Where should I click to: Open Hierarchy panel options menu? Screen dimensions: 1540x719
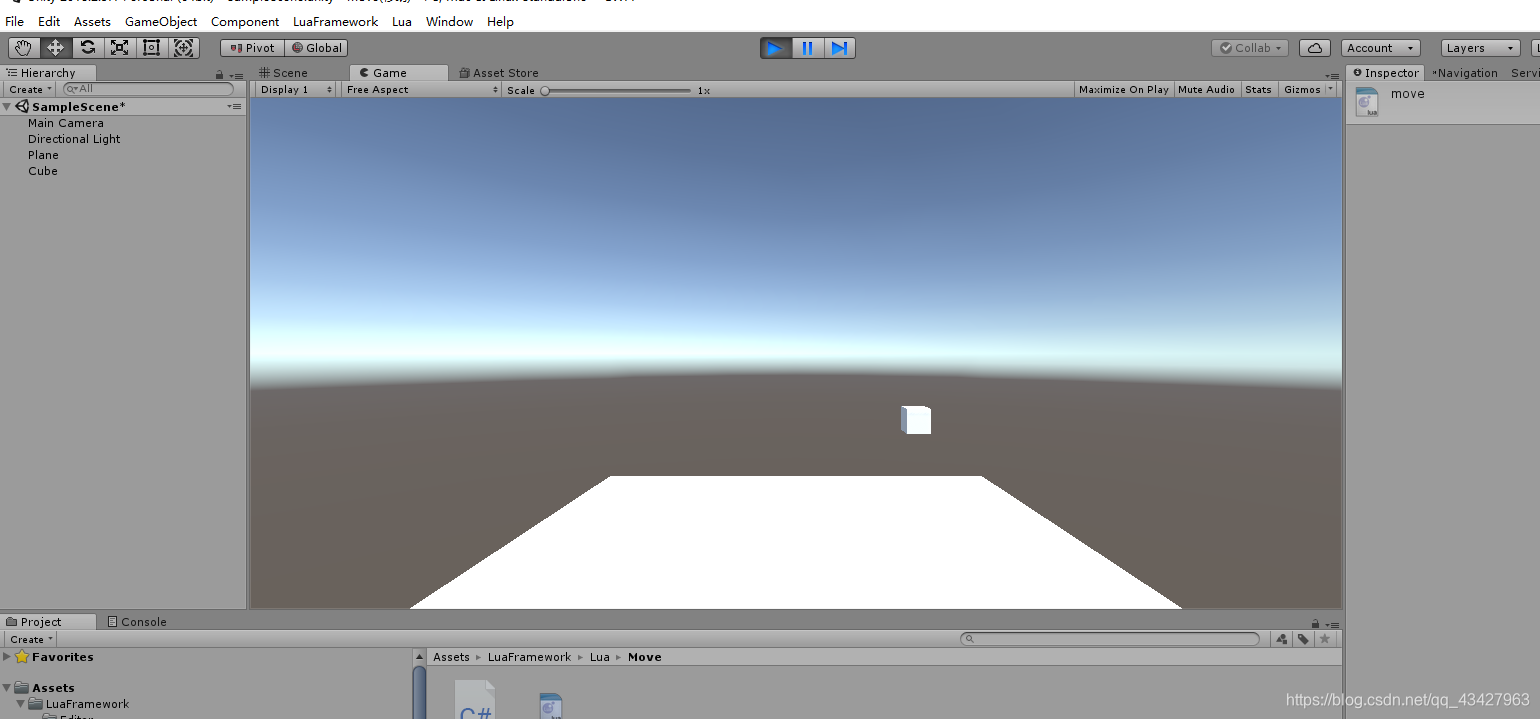pyautogui.click(x=236, y=75)
